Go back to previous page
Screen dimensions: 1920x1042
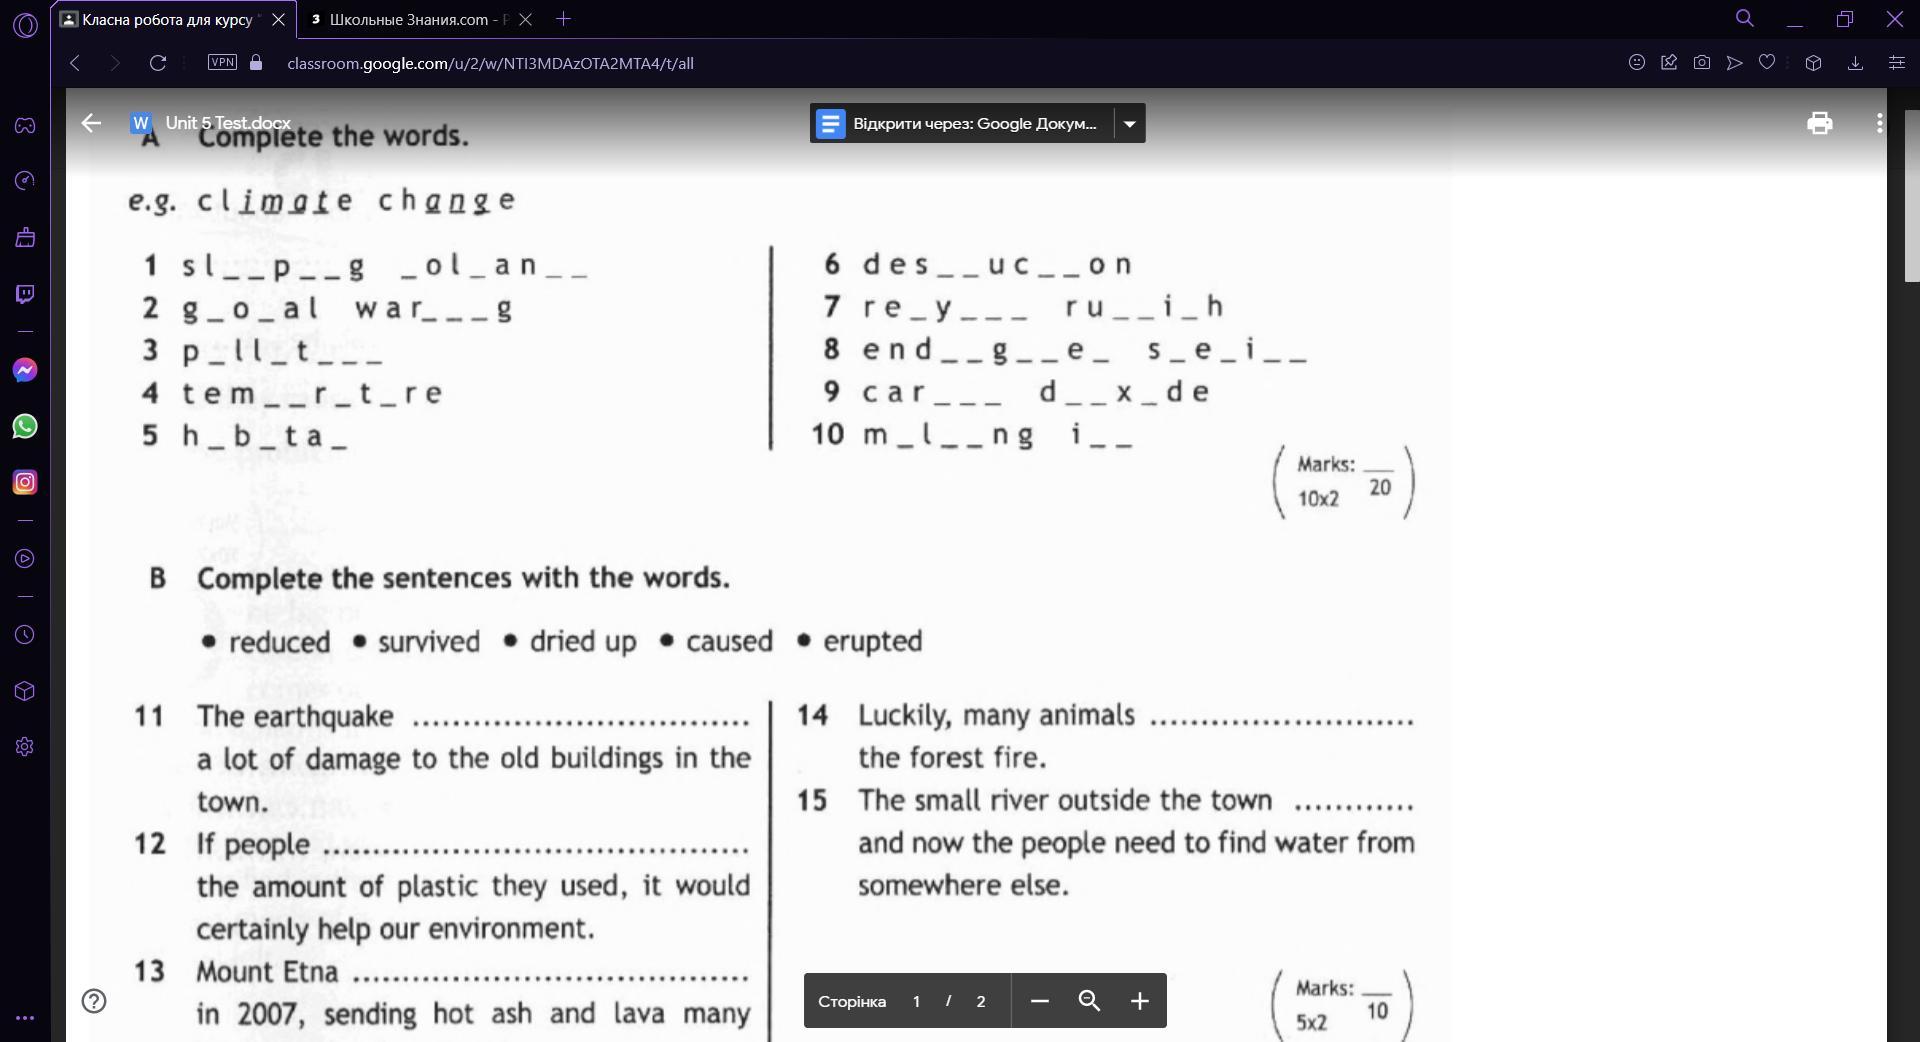tap(75, 63)
